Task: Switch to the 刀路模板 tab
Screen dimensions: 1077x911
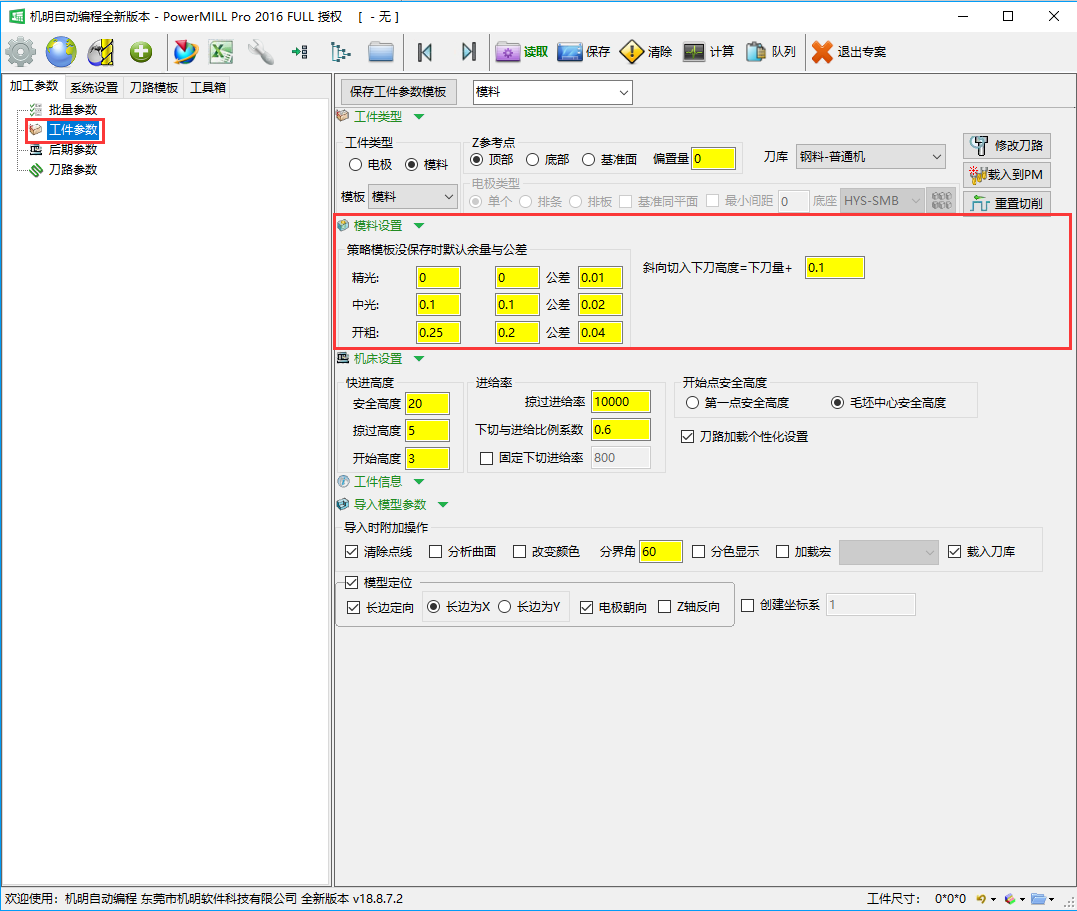Action: 154,87
